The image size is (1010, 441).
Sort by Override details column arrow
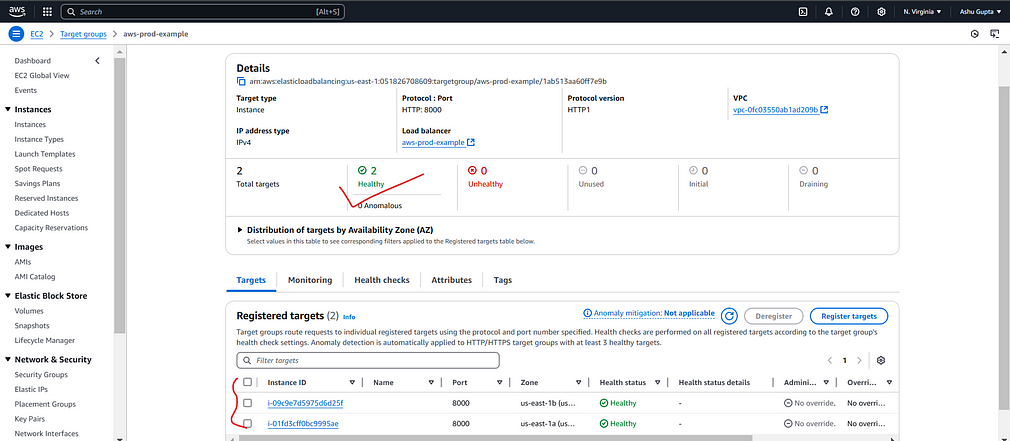(888, 382)
